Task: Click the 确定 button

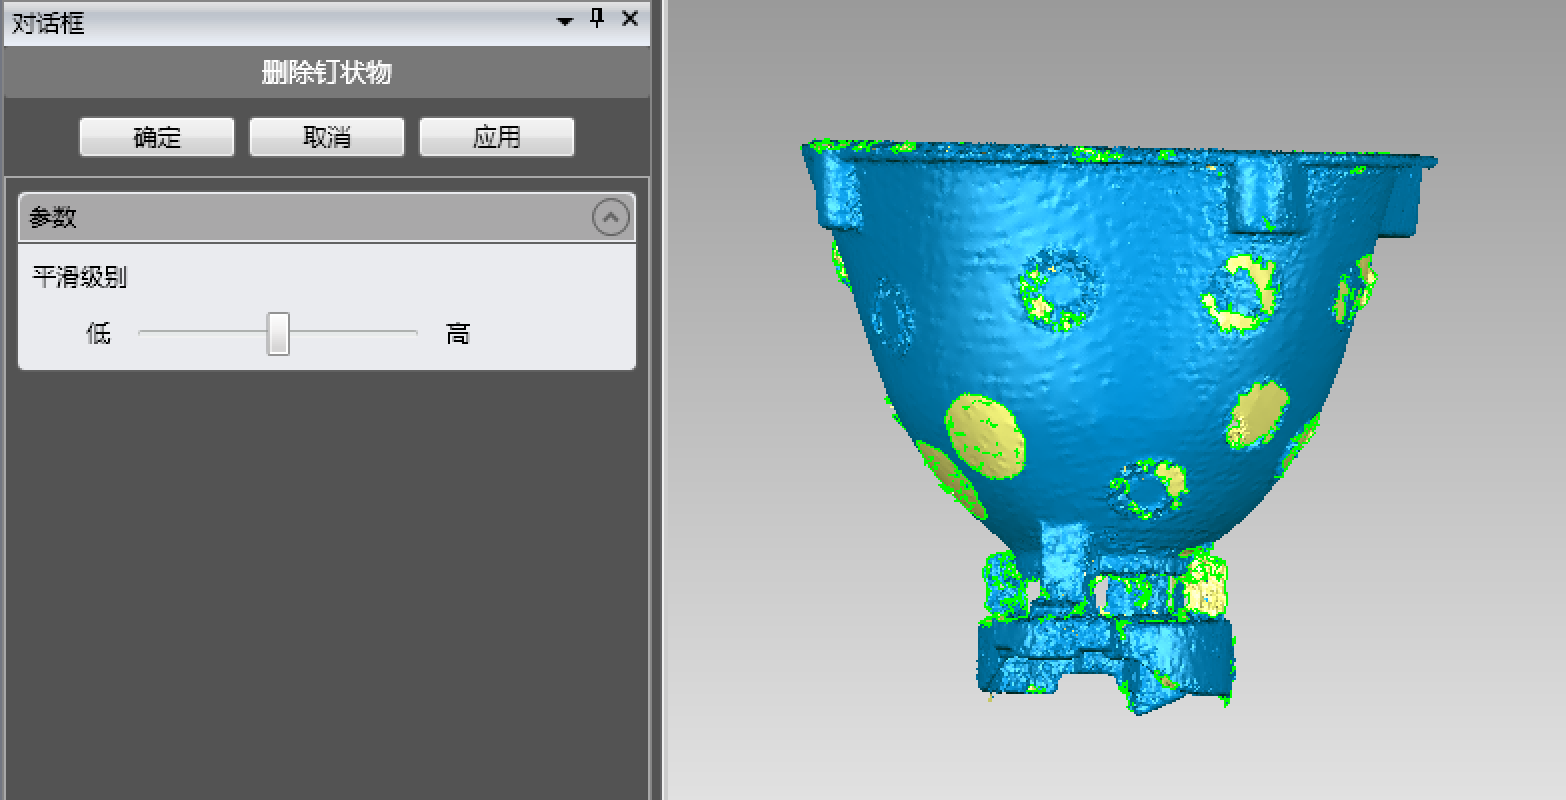Action: (157, 137)
